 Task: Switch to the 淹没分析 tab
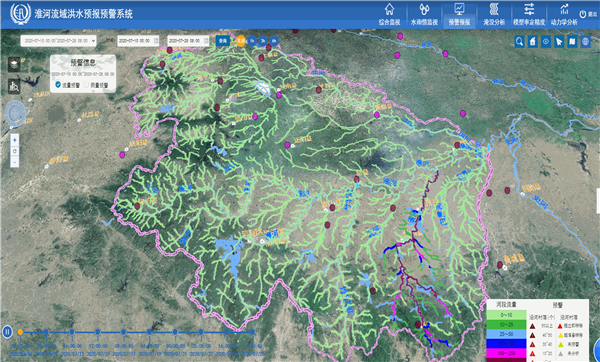[x=494, y=15]
